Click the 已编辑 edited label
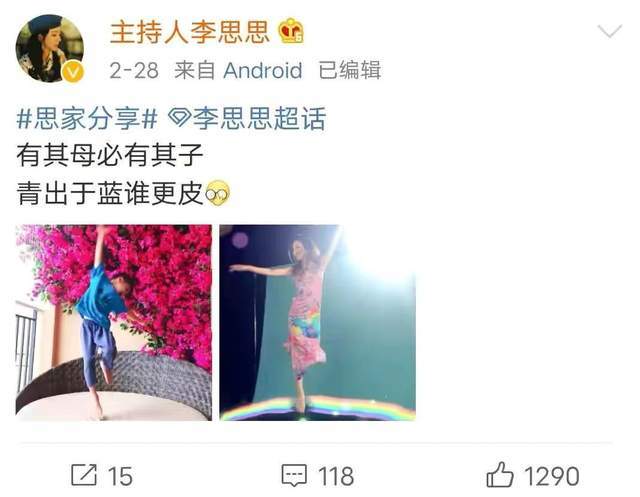 [350, 70]
